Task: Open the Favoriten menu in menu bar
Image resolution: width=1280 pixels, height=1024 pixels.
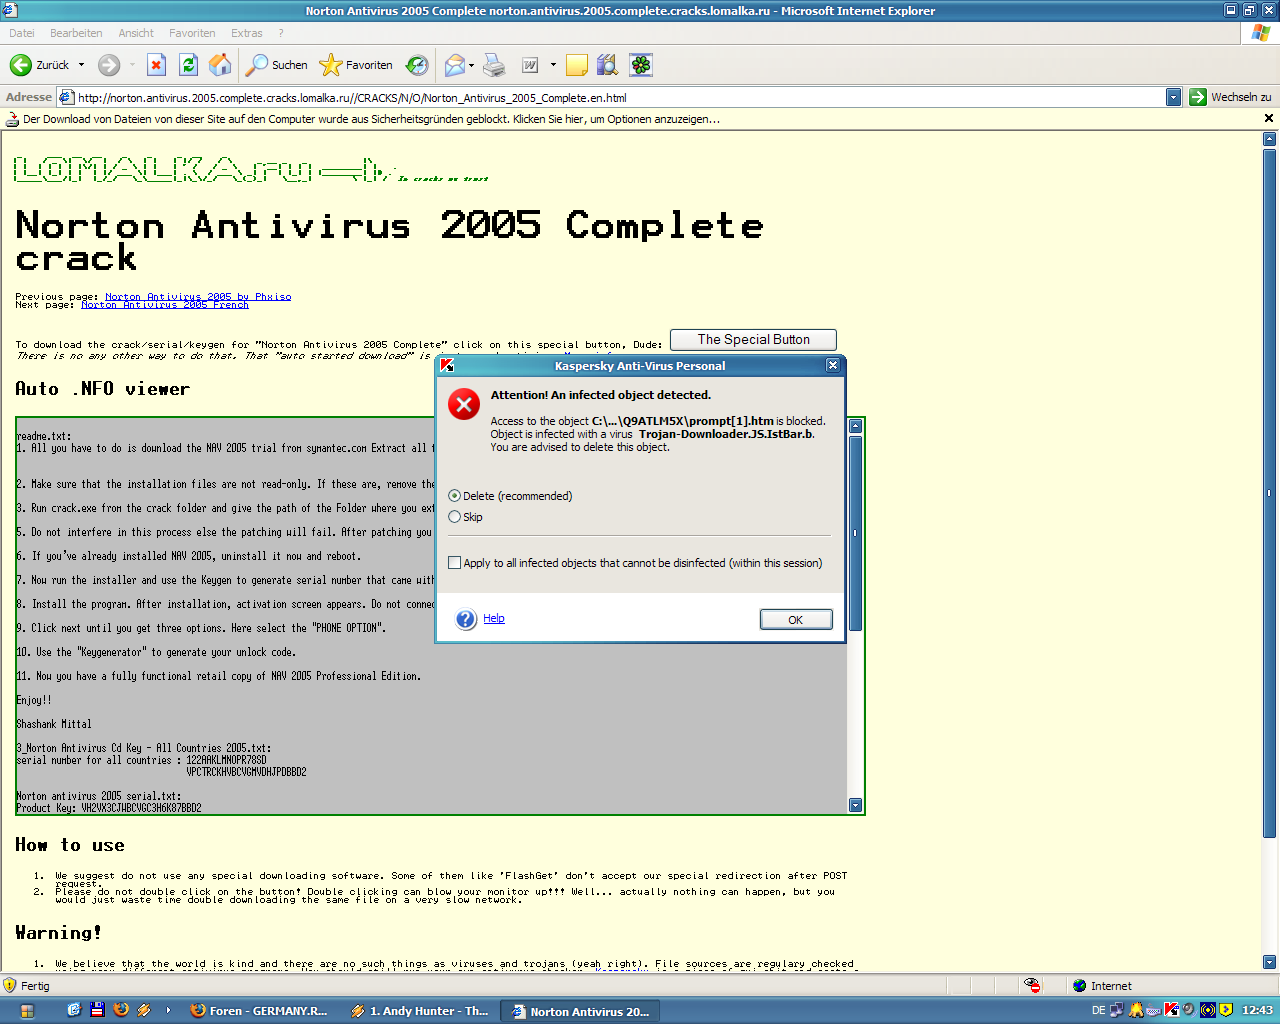Action: (x=192, y=33)
